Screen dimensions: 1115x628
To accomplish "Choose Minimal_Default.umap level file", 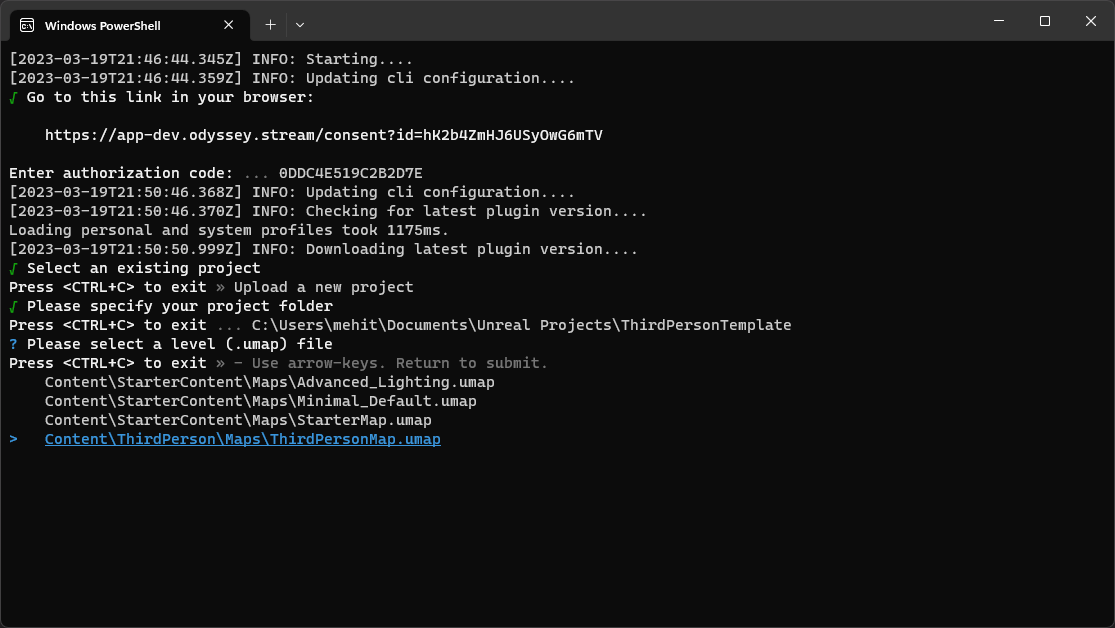I will click(x=260, y=401).
